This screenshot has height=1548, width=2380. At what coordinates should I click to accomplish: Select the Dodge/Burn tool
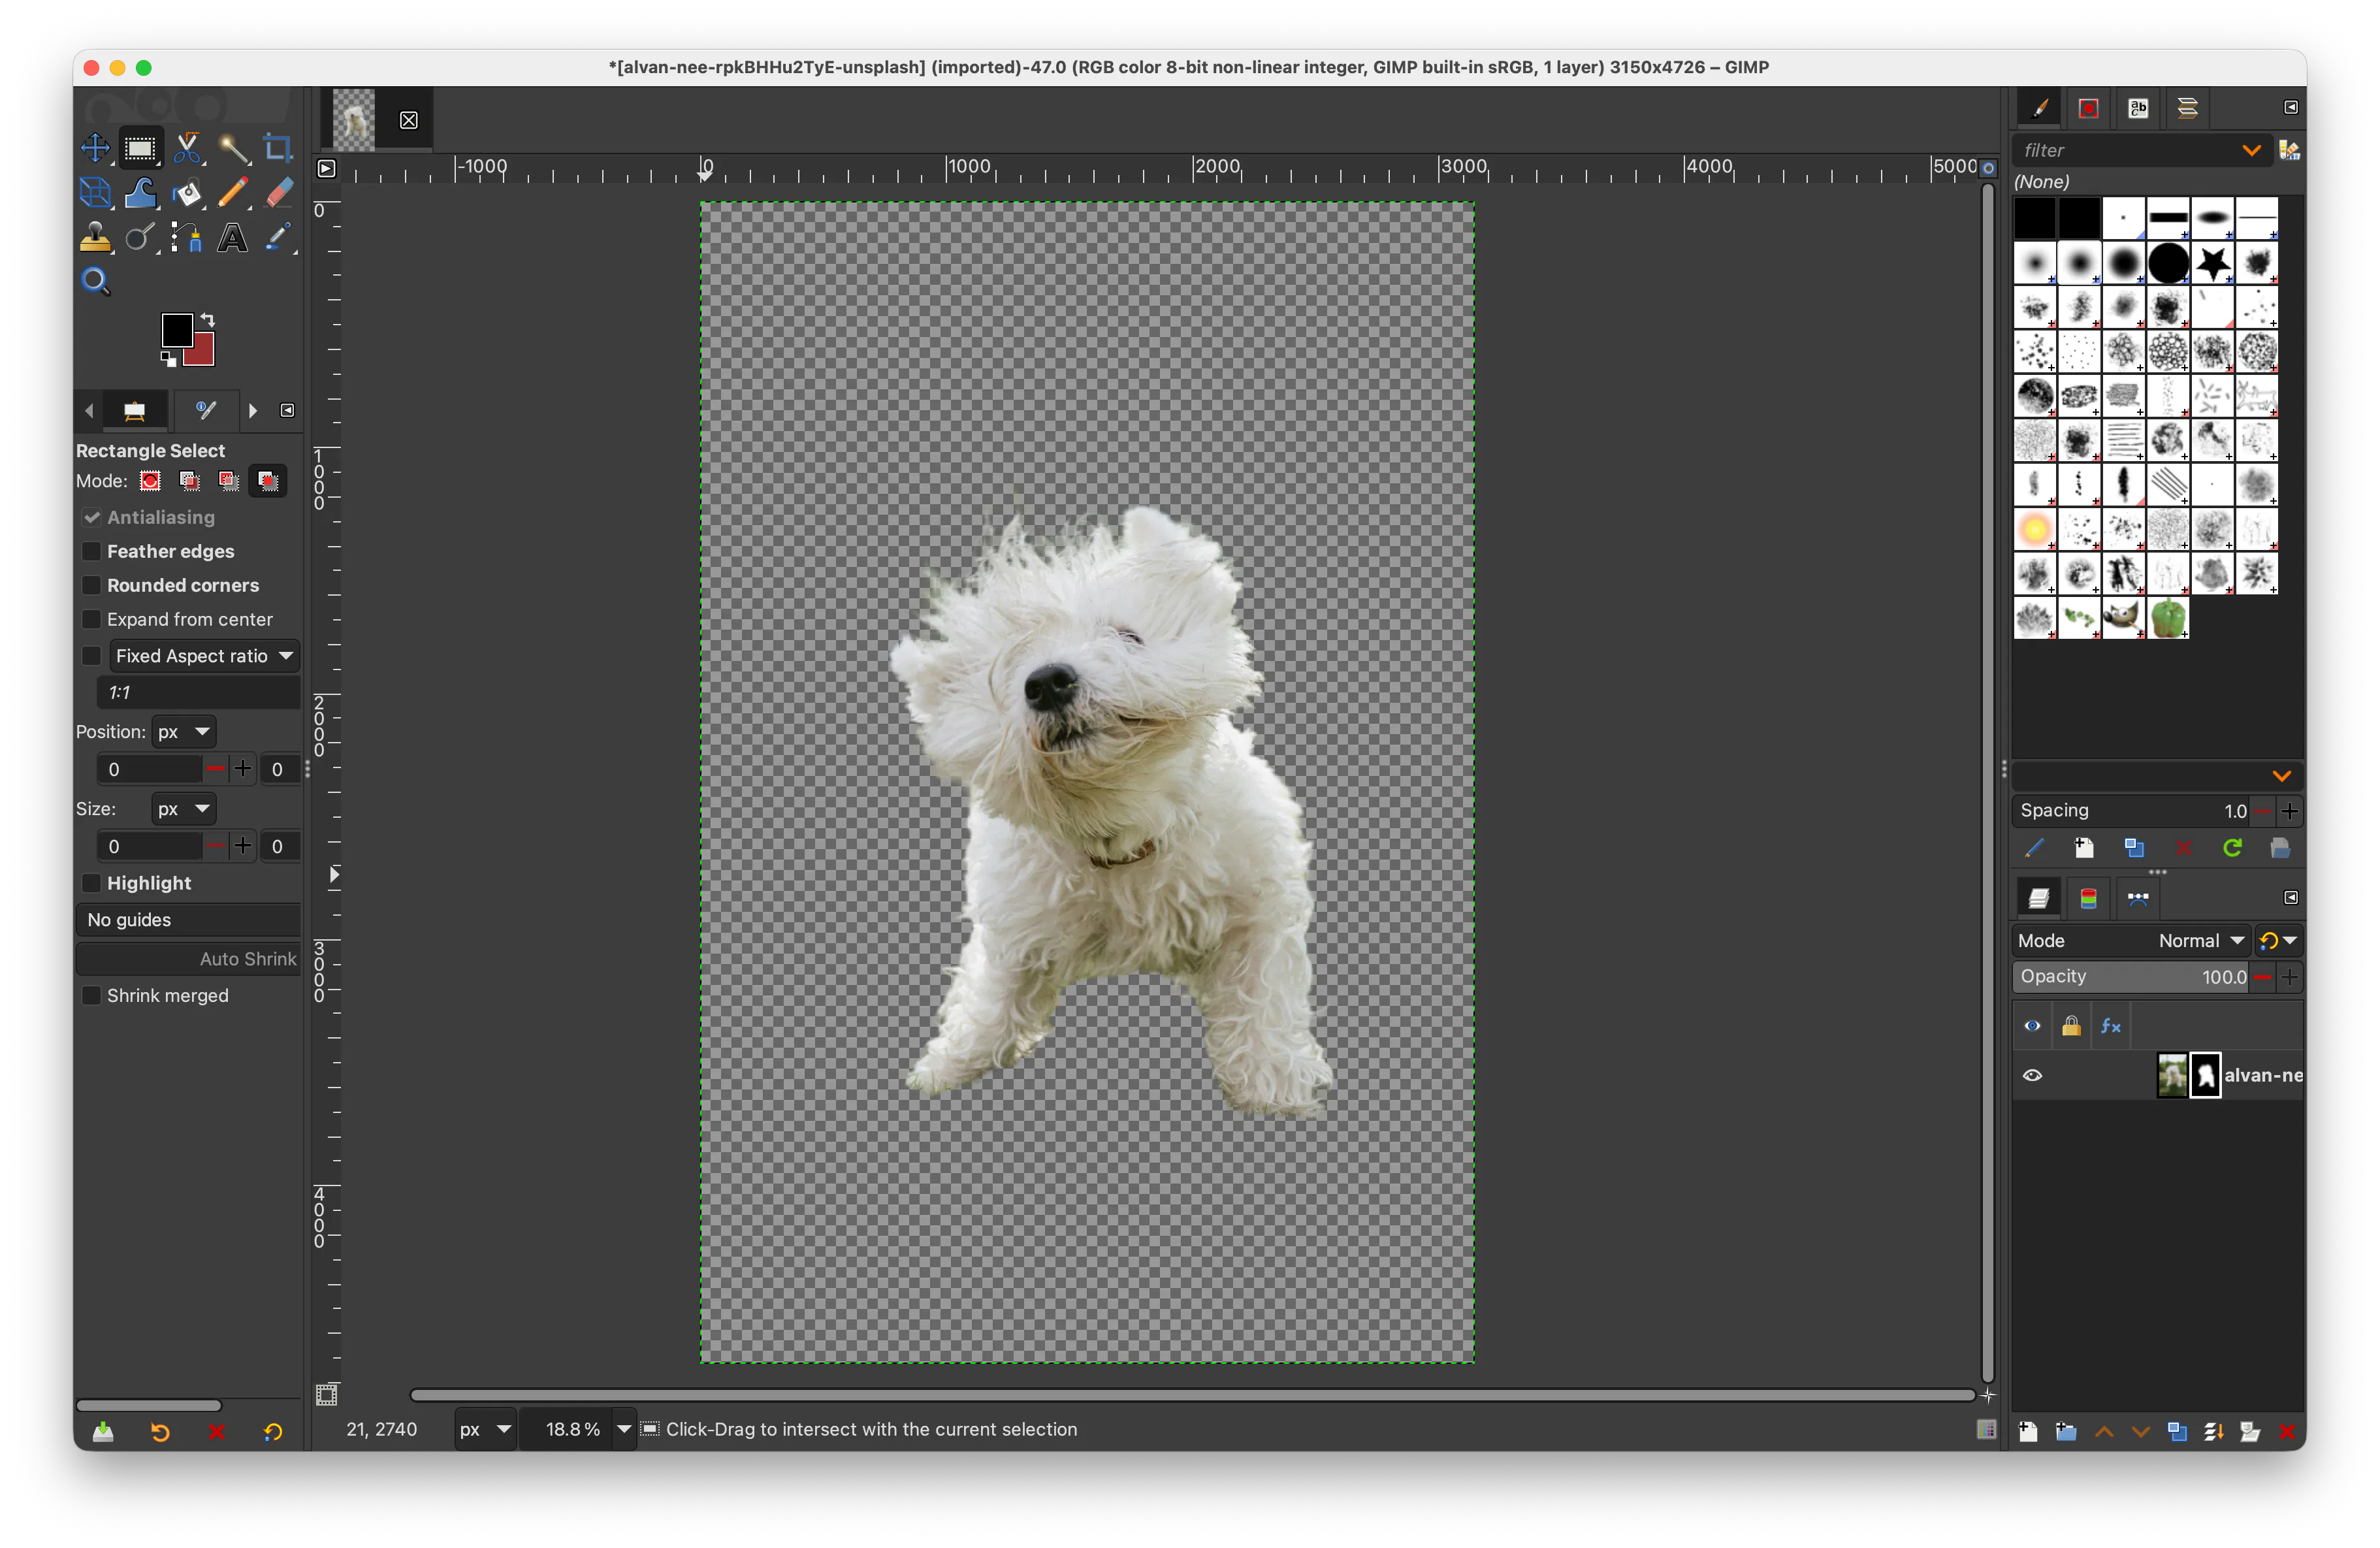coord(140,238)
